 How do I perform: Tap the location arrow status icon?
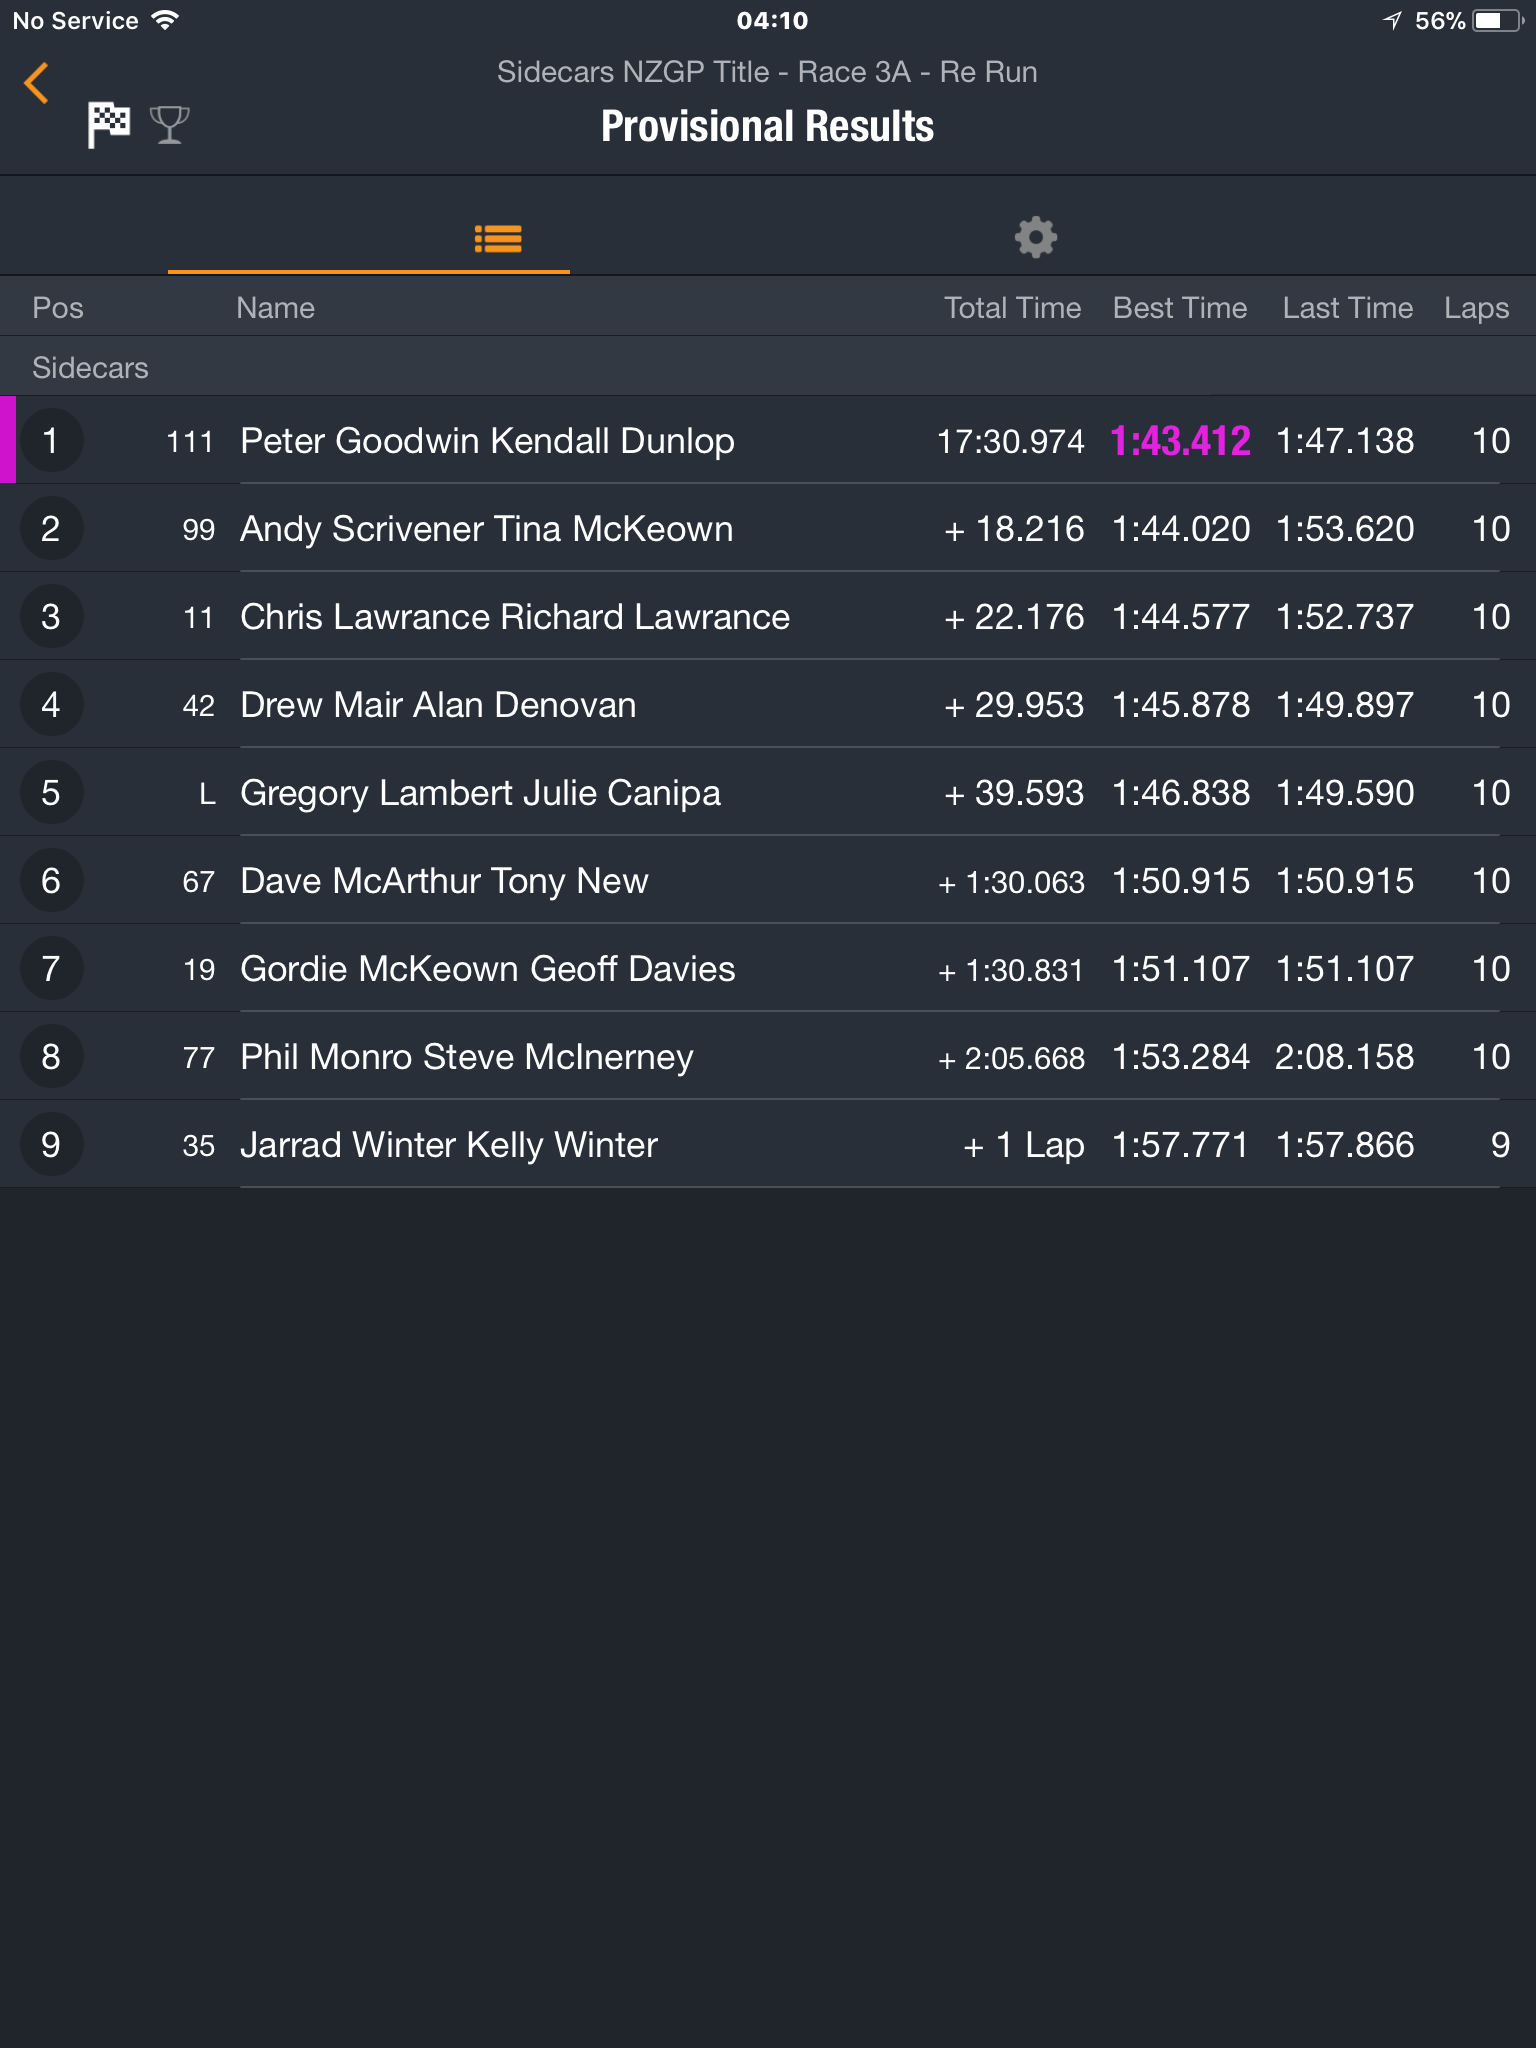click(x=1392, y=21)
